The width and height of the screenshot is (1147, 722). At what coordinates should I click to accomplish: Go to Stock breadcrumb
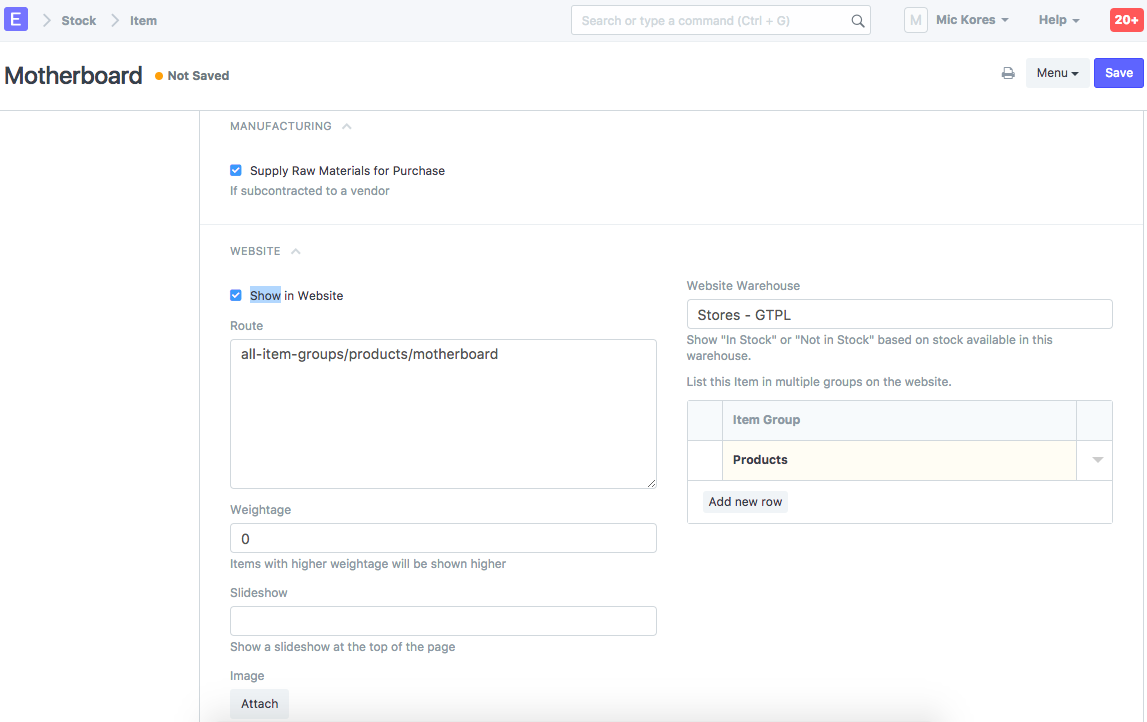click(79, 20)
